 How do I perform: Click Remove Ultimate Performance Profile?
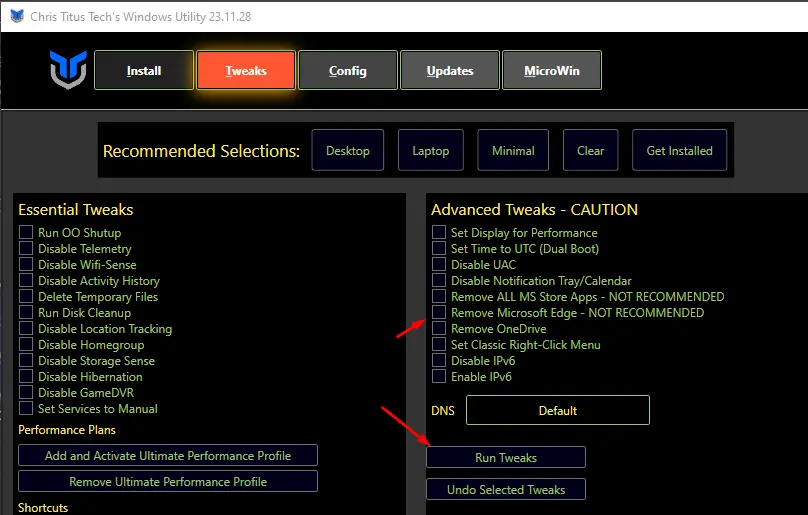(168, 481)
